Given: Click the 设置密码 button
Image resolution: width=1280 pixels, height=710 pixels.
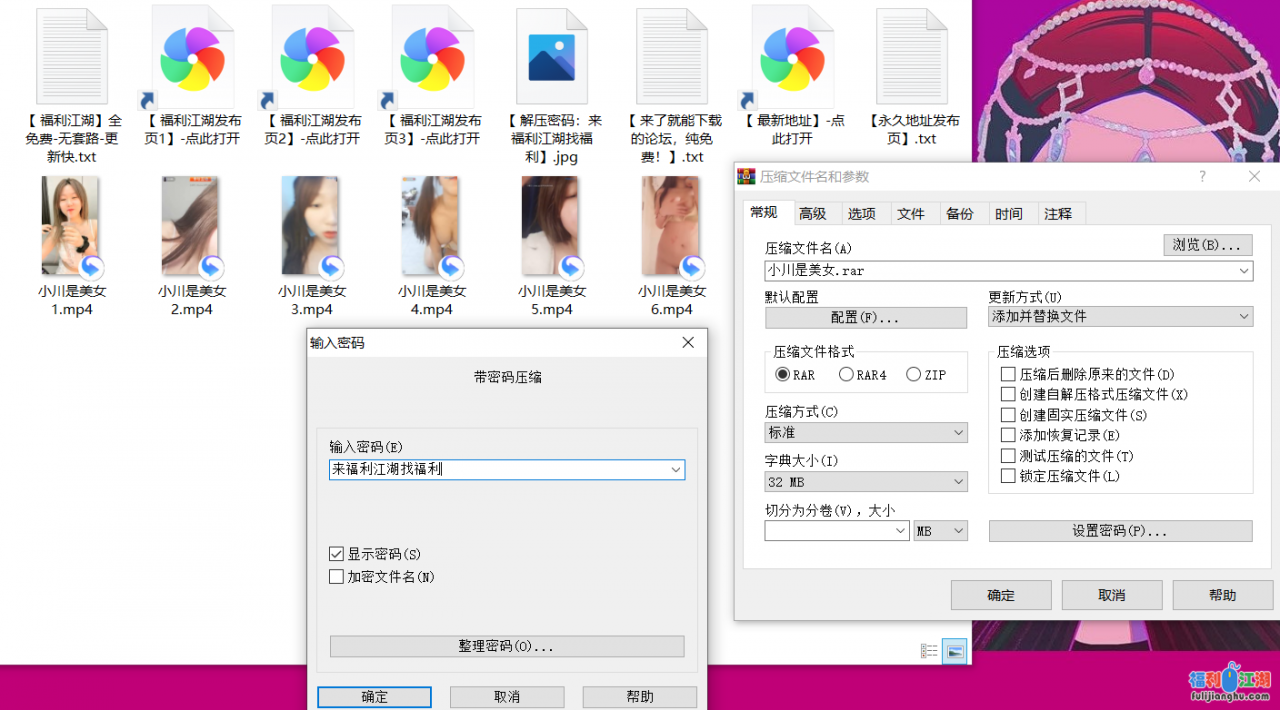Looking at the screenshot, I should 1120,531.
